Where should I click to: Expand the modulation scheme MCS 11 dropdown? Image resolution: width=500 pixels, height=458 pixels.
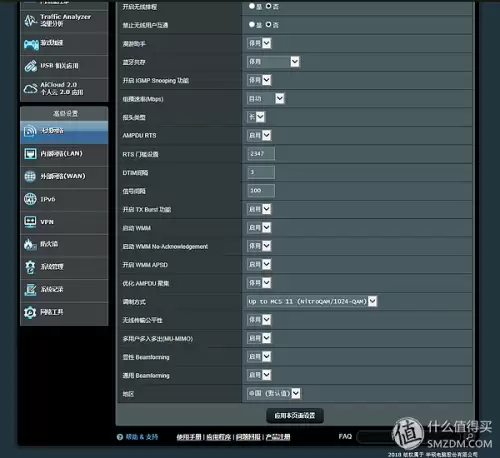[312, 301]
